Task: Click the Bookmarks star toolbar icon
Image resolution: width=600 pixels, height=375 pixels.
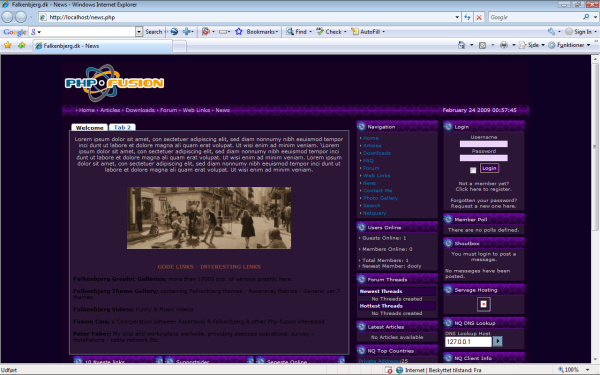Action: click(x=239, y=32)
